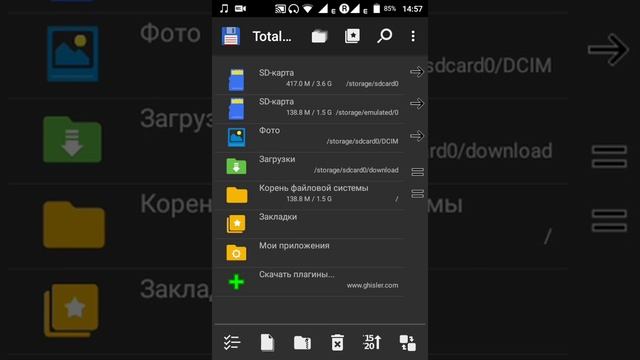Screen dimensions: 640x360
Task: Tap the green plus Скачать плагины icon
Action: tap(236, 282)
